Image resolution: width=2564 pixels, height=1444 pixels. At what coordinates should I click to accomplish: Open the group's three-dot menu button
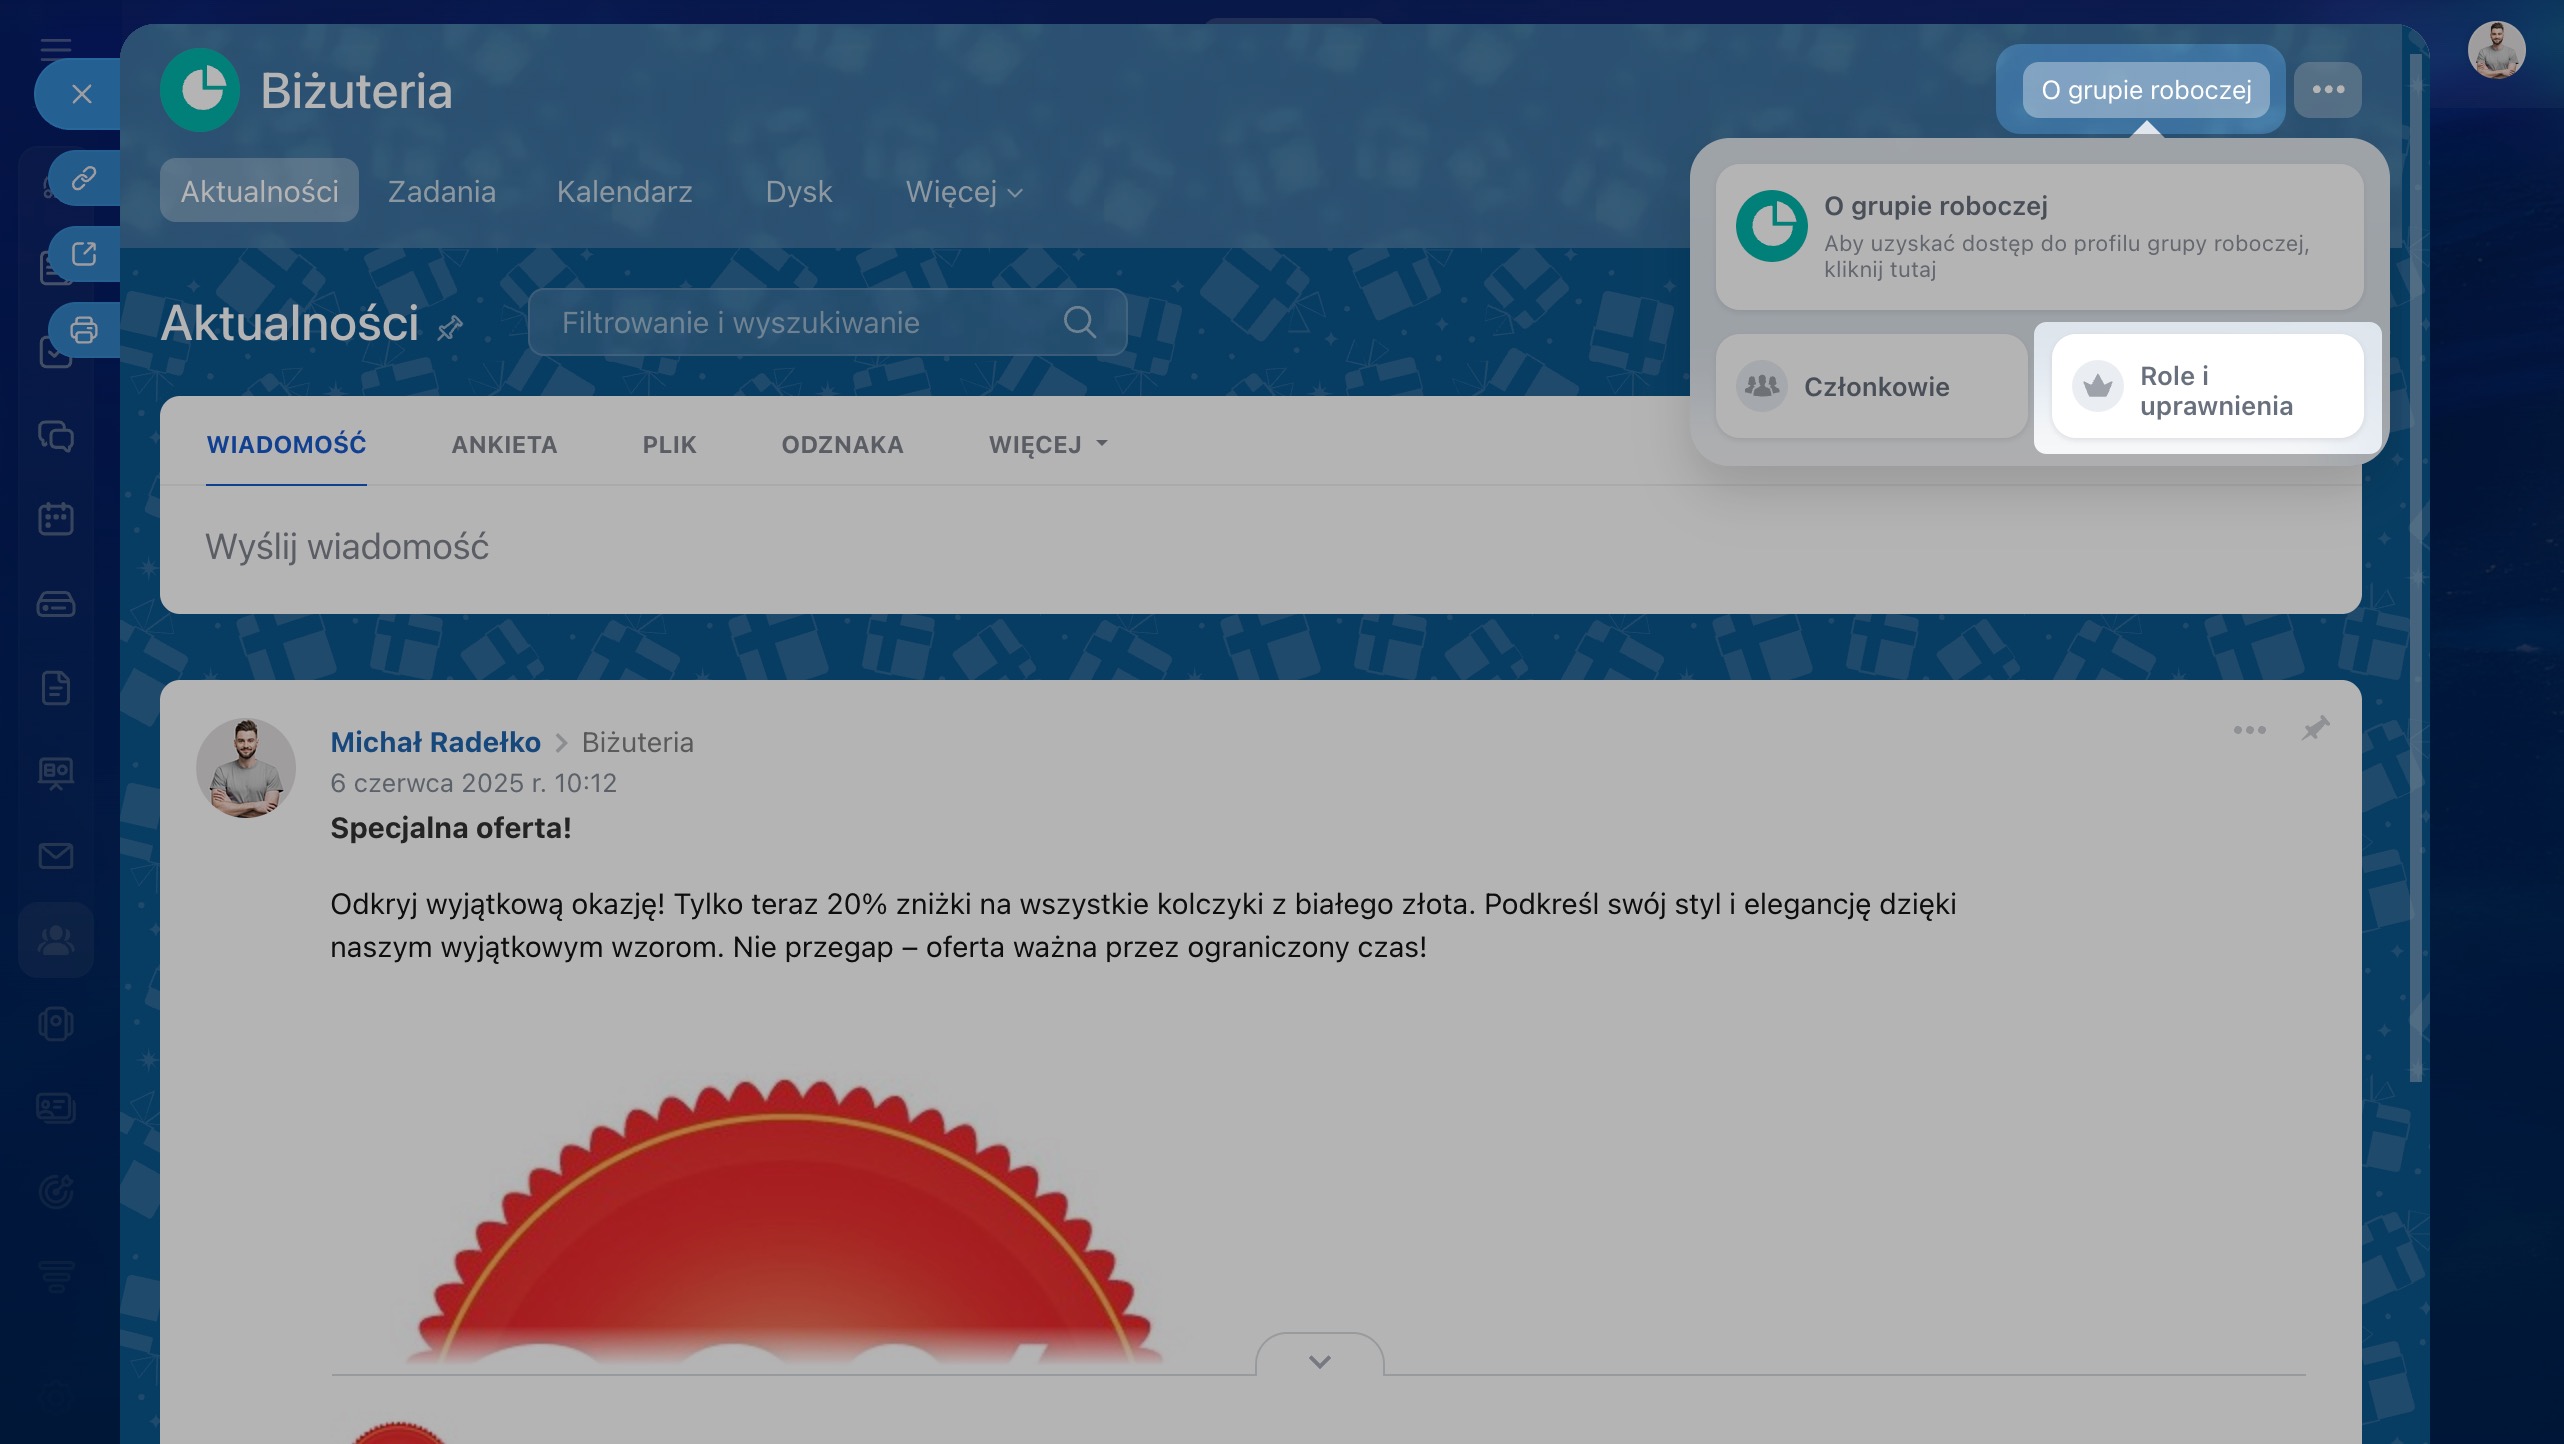click(x=2327, y=90)
